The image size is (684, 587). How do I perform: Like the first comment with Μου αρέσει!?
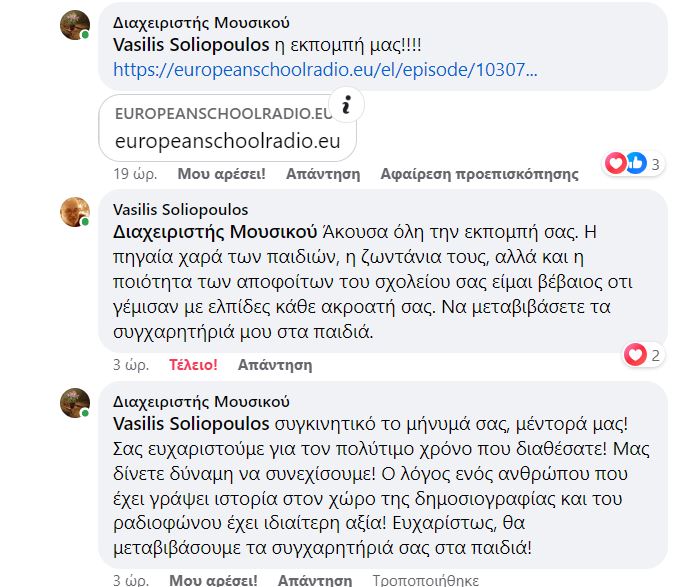[221, 174]
